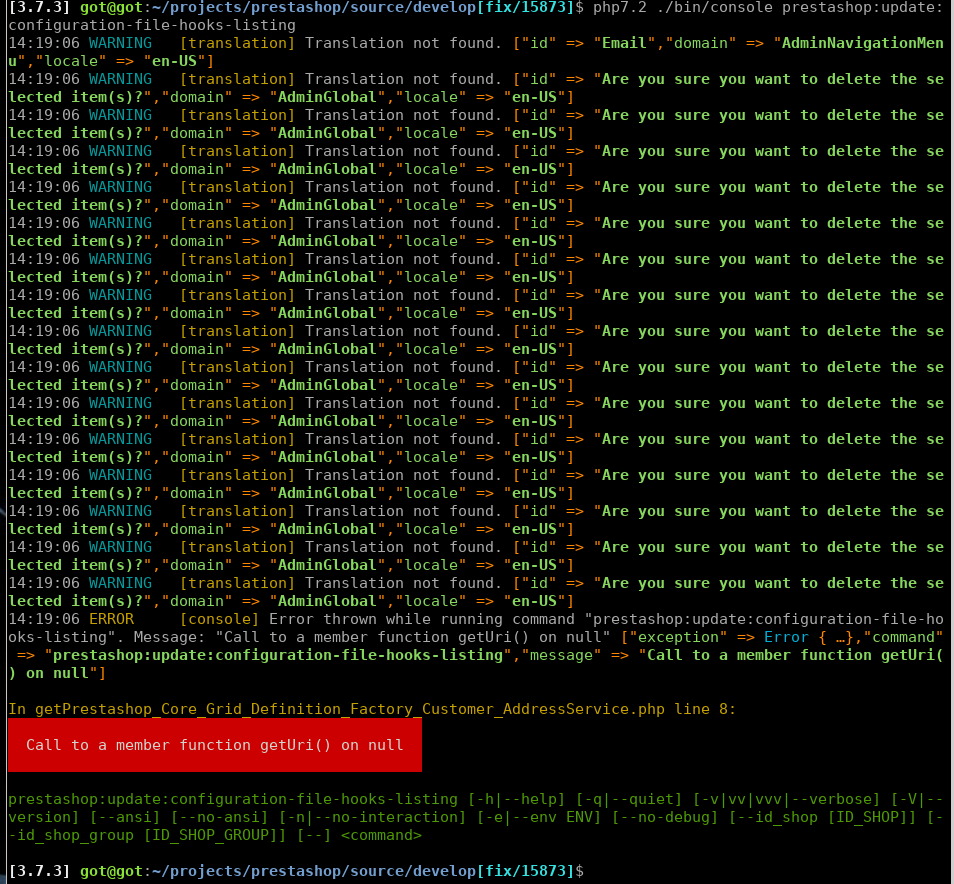Click the red ERROR log level label
954x884 pixels.
click(x=111, y=619)
